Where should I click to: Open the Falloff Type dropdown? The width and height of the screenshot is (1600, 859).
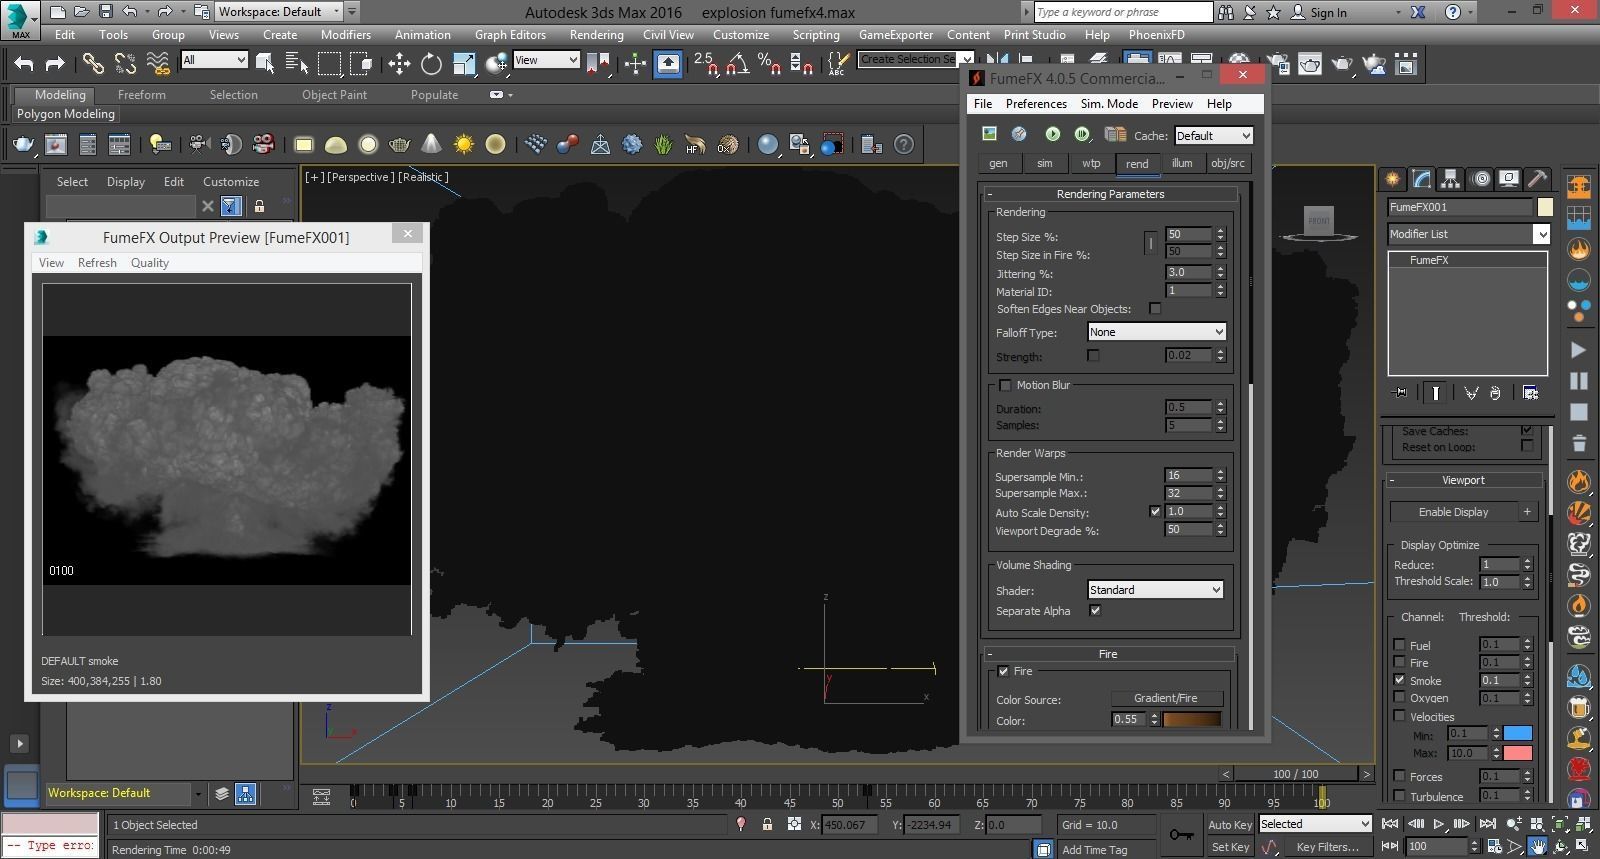1156,332
